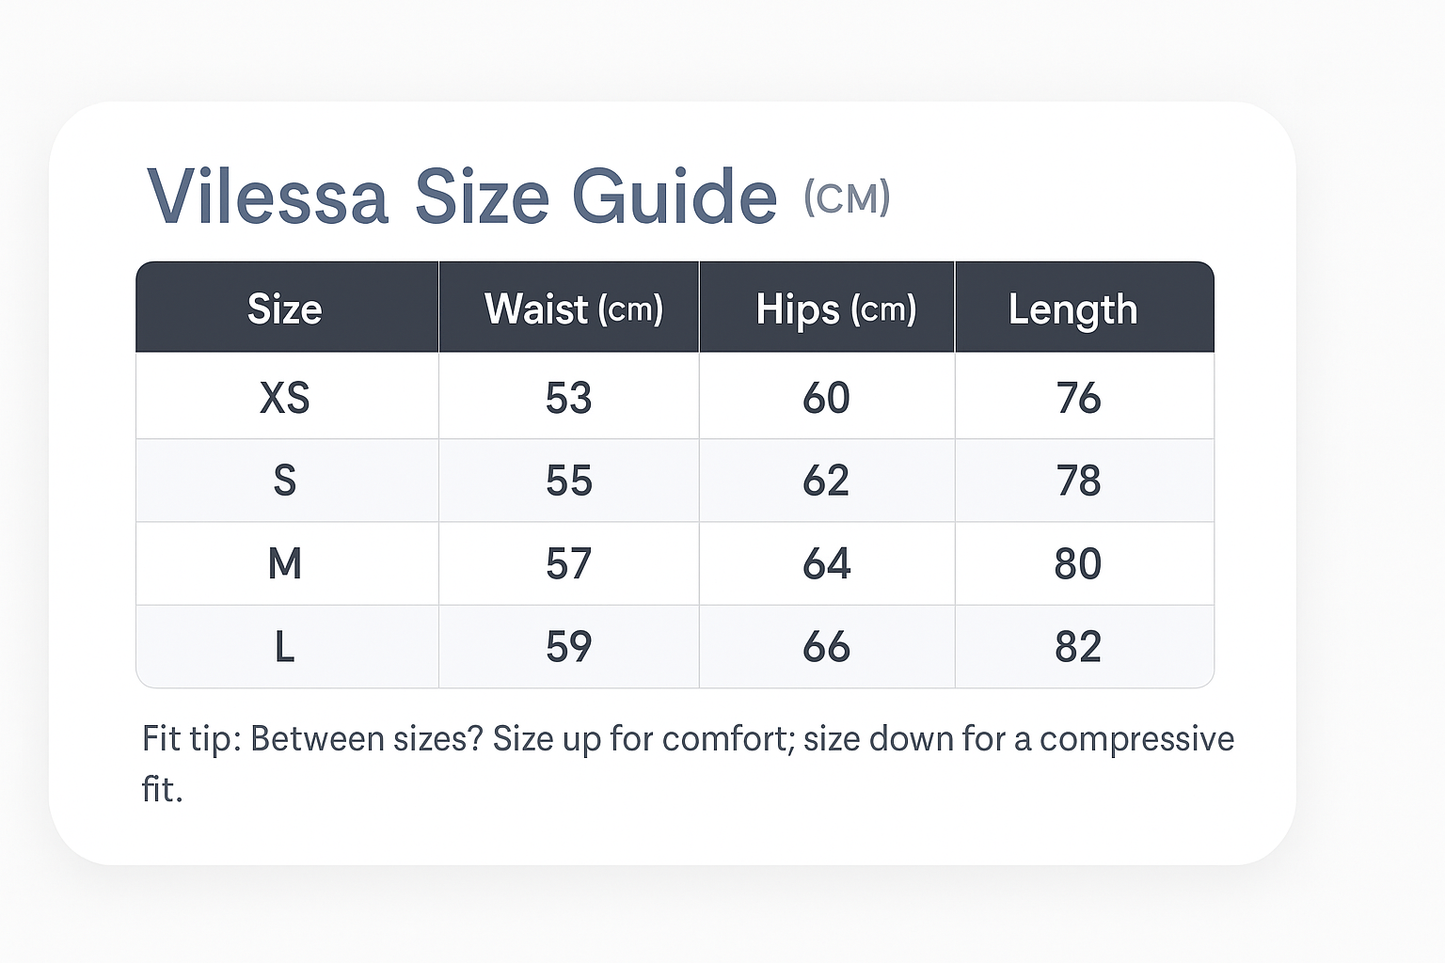The width and height of the screenshot is (1445, 963).
Task: Click hips value 60 for XS
Action: (x=826, y=398)
